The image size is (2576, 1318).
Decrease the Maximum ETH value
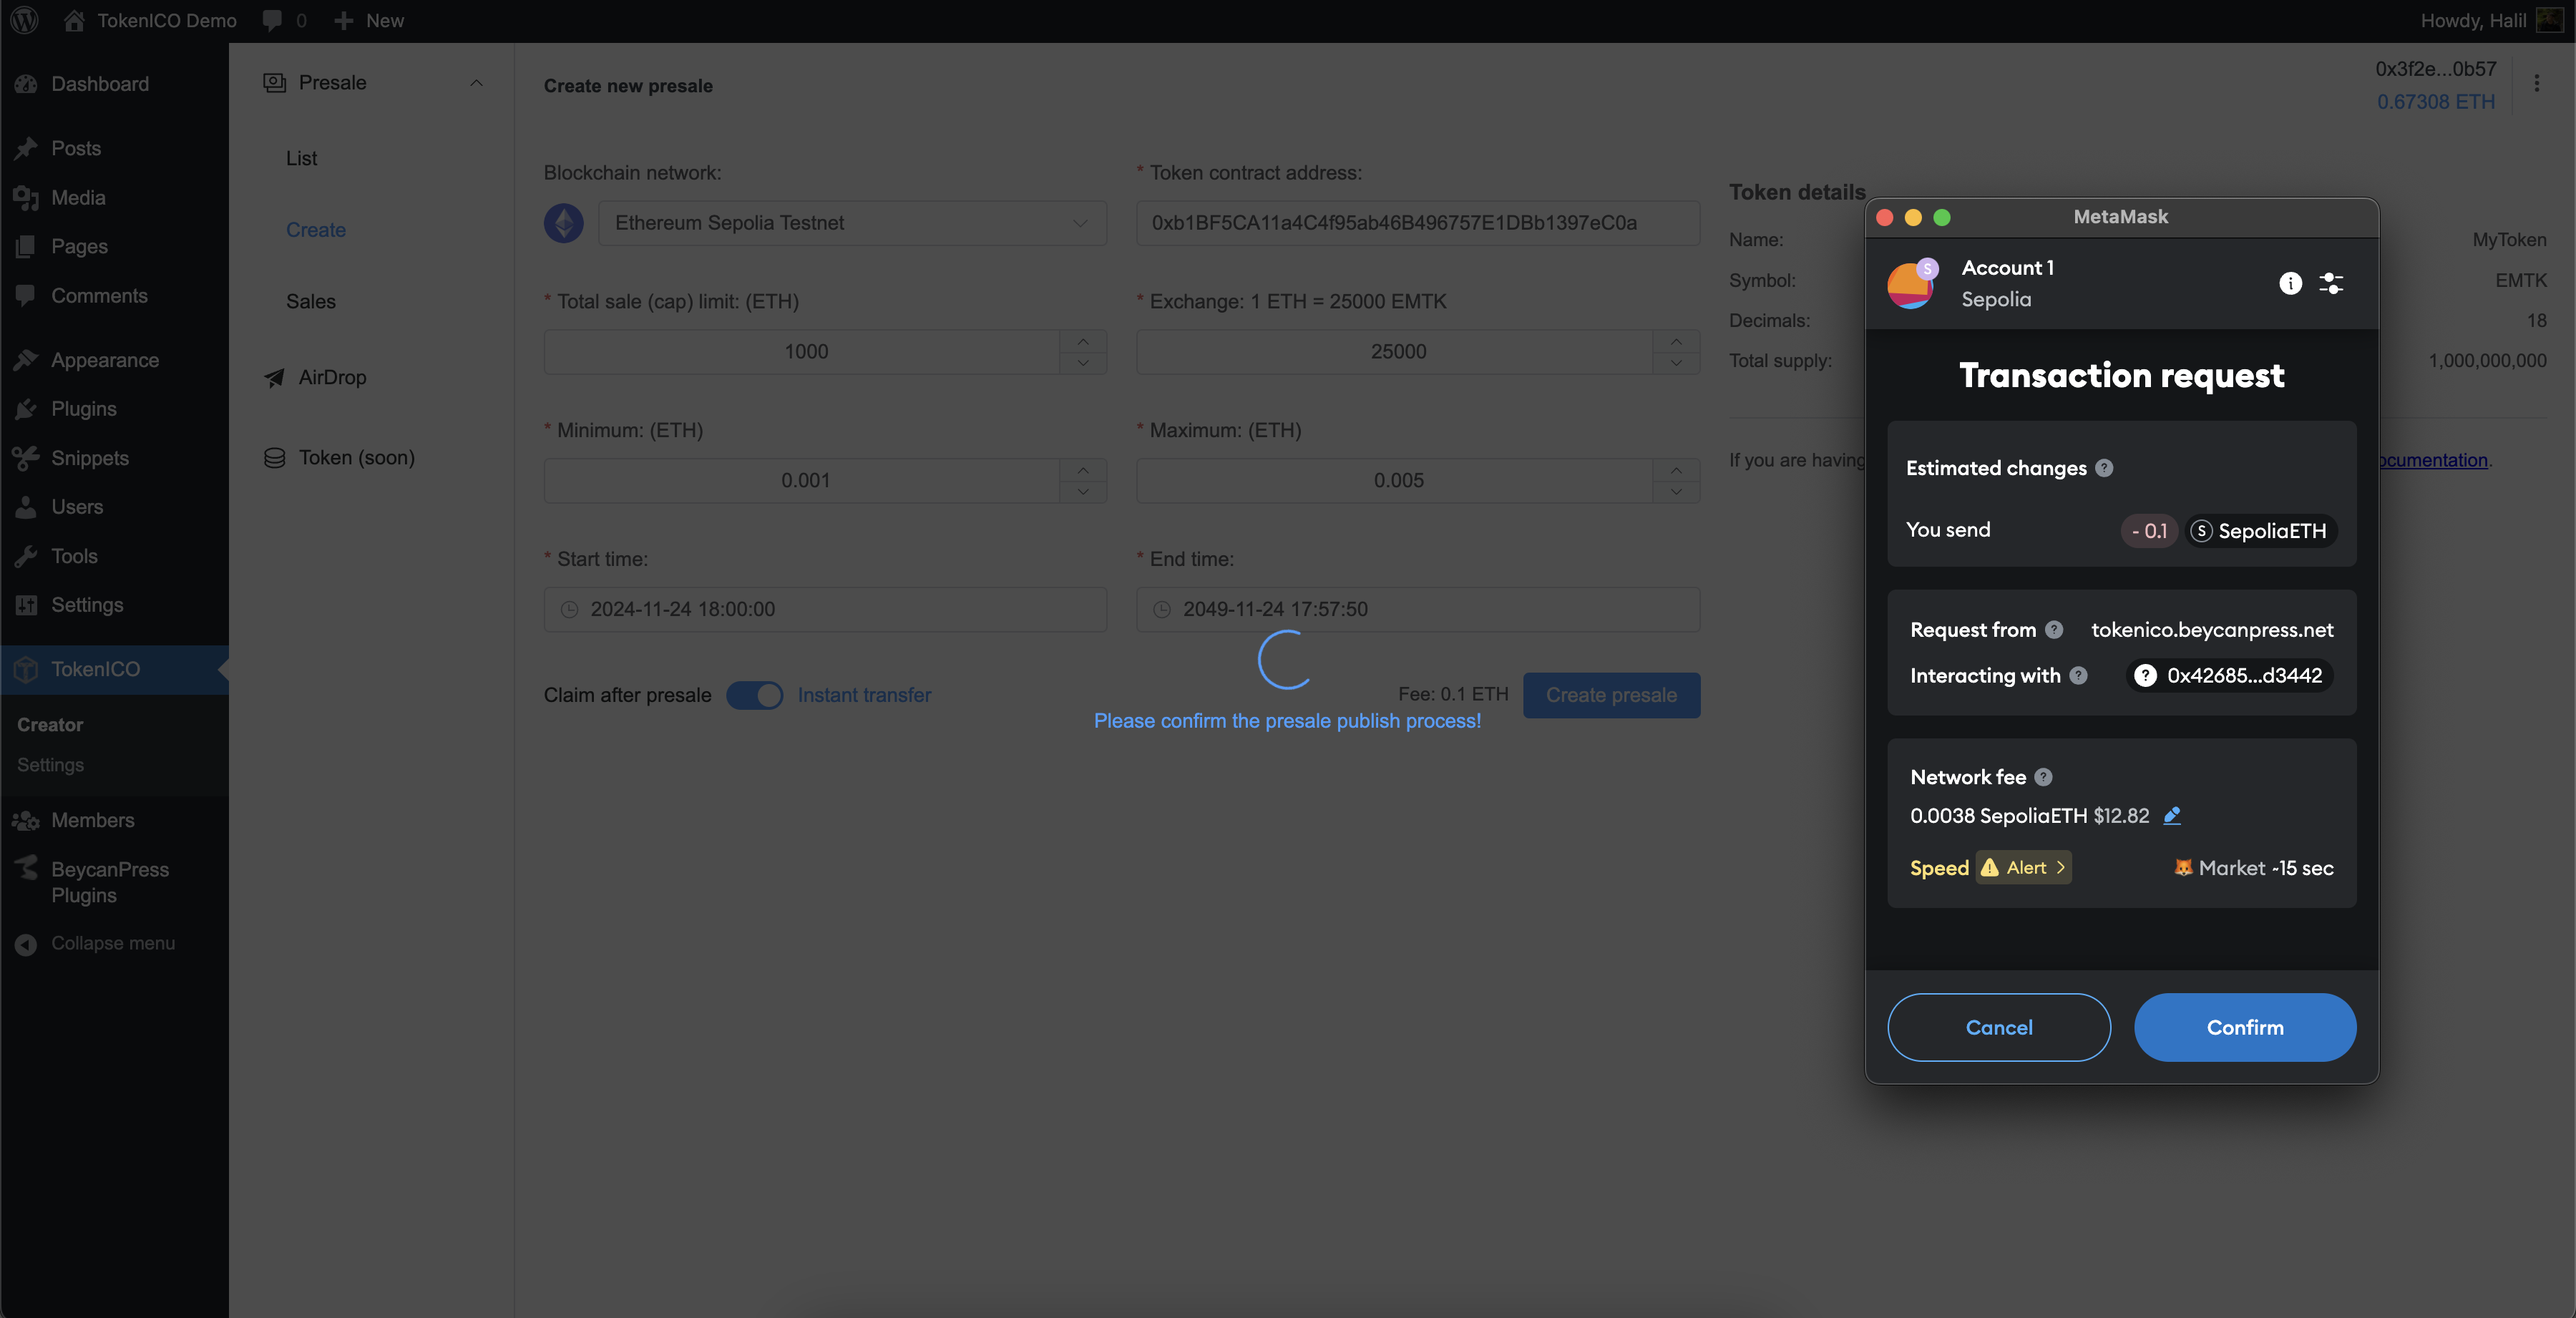point(1676,492)
